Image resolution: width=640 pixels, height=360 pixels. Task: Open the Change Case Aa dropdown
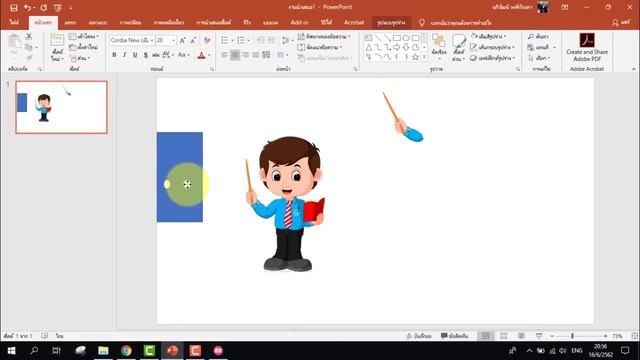[183, 55]
